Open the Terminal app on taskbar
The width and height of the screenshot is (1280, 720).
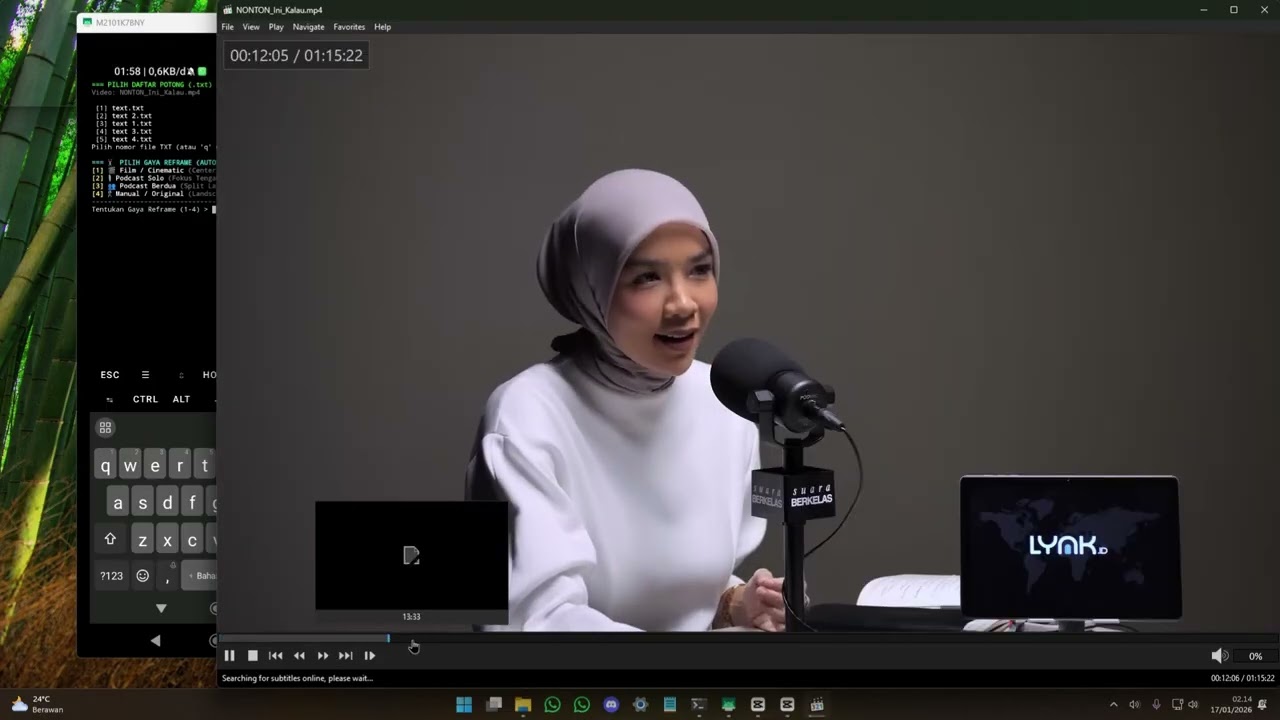pyautogui.click(x=699, y=705)
